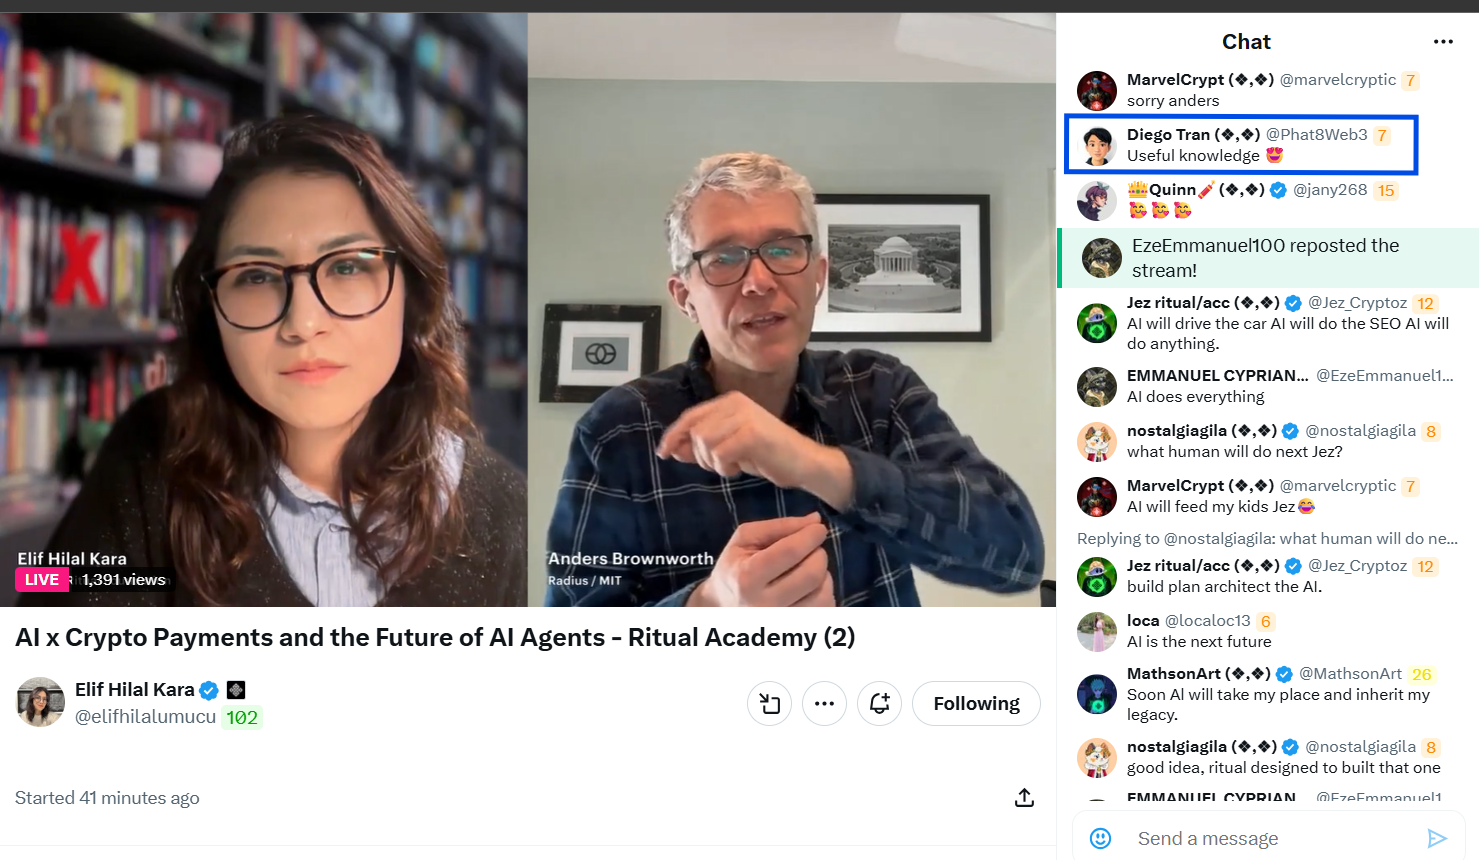The image size is (1479, 860).
Task: Click the repost stream icon button
Action: click(770, 704)
